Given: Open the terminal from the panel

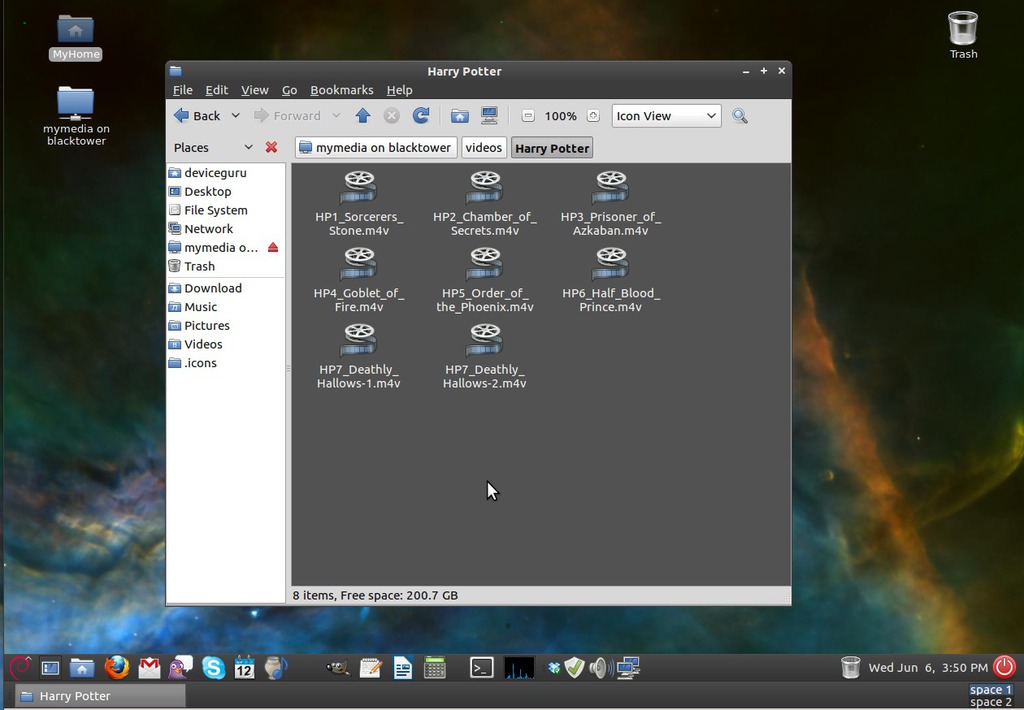Looking at the screenshot, I should click(481, 668).
